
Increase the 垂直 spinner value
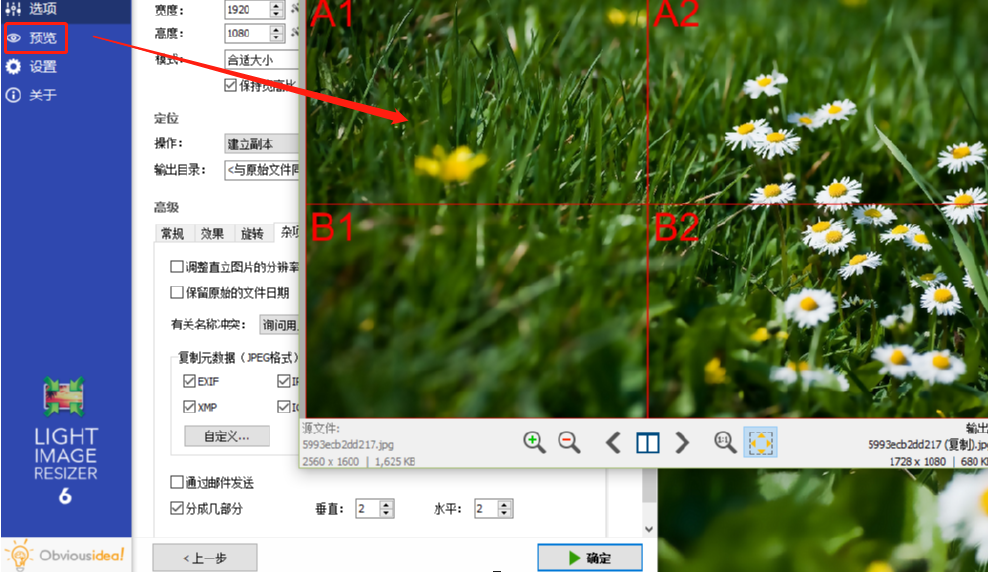(x=387, y=504)
